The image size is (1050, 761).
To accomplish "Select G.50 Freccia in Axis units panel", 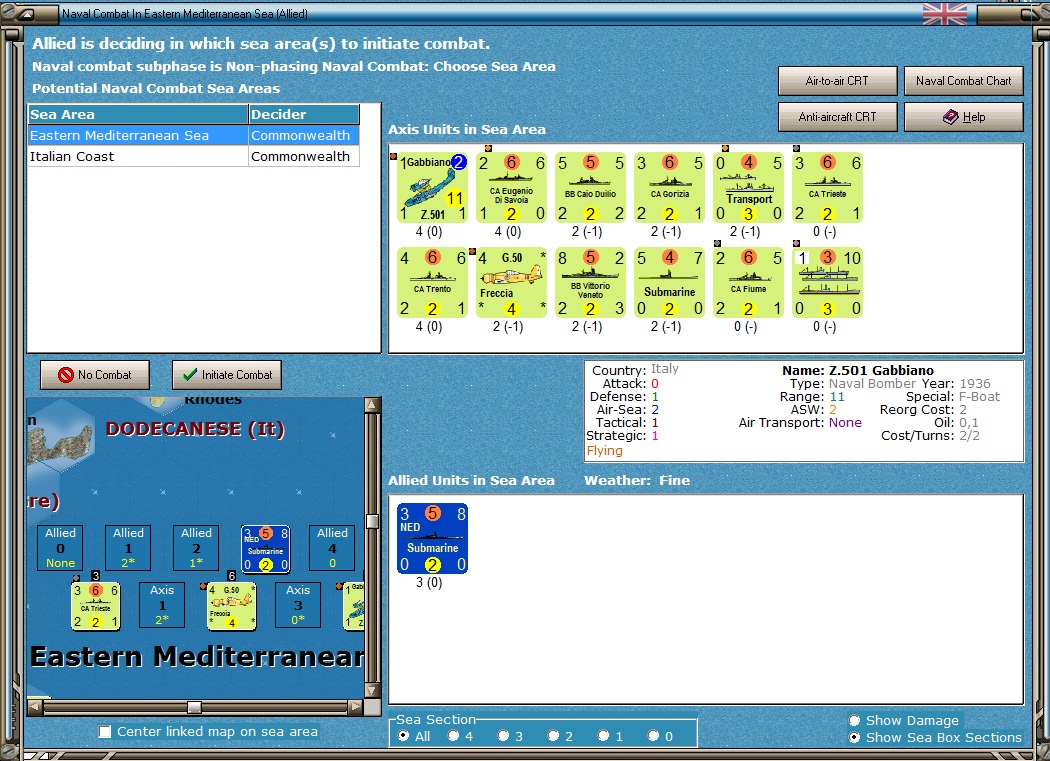I will tap(511, 283).
